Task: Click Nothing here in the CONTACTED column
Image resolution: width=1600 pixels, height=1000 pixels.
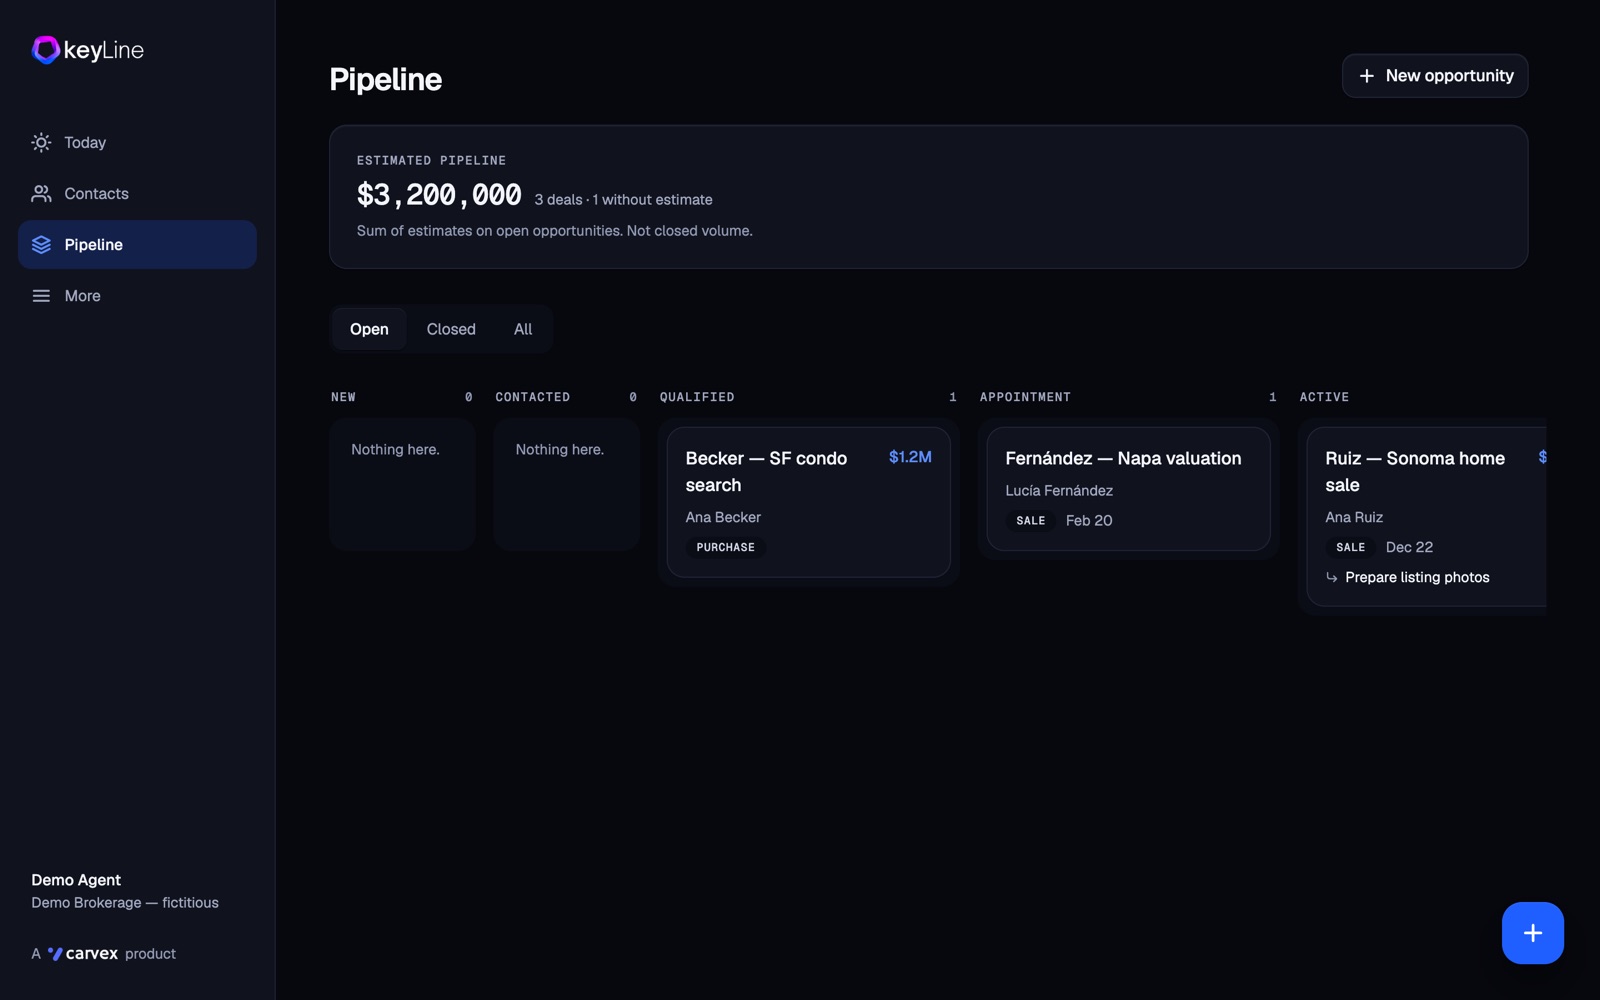Action: 559,450
